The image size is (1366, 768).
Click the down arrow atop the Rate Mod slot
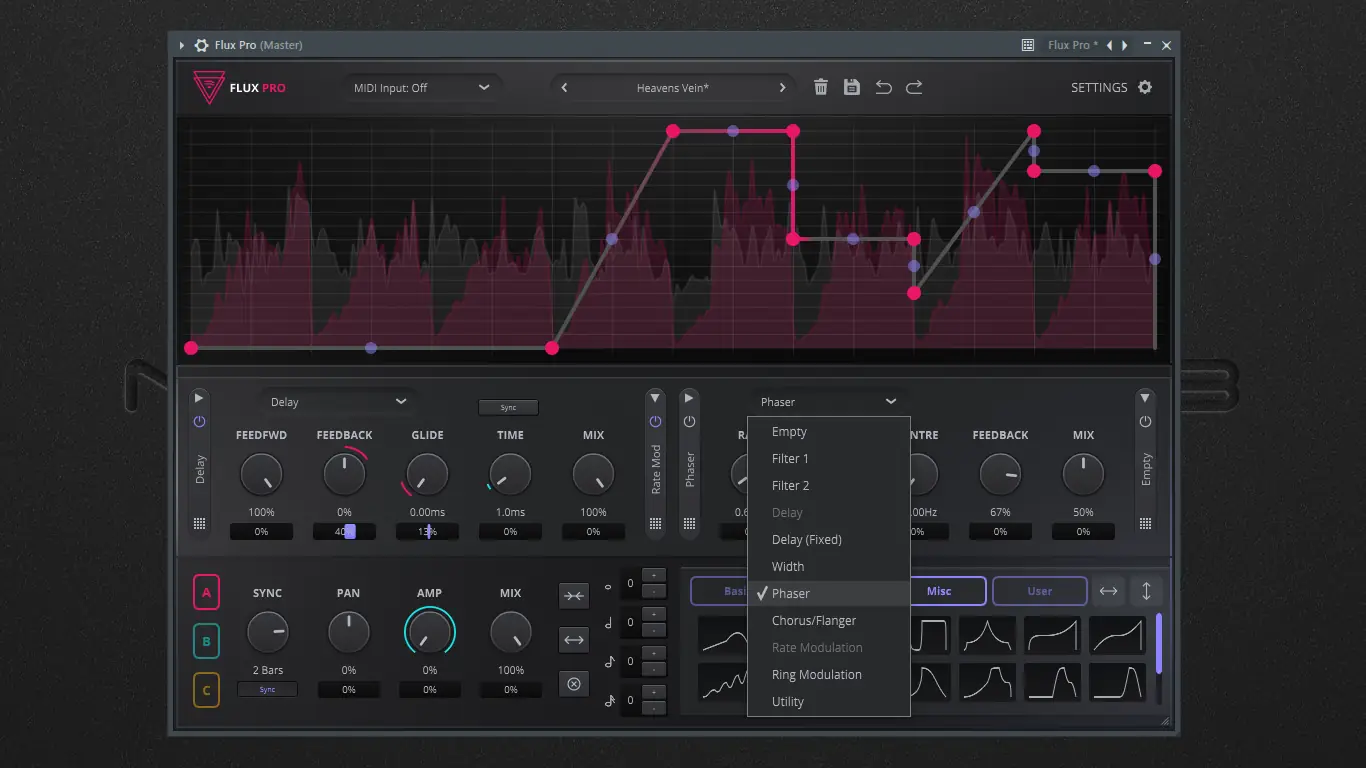pos(655,397)
